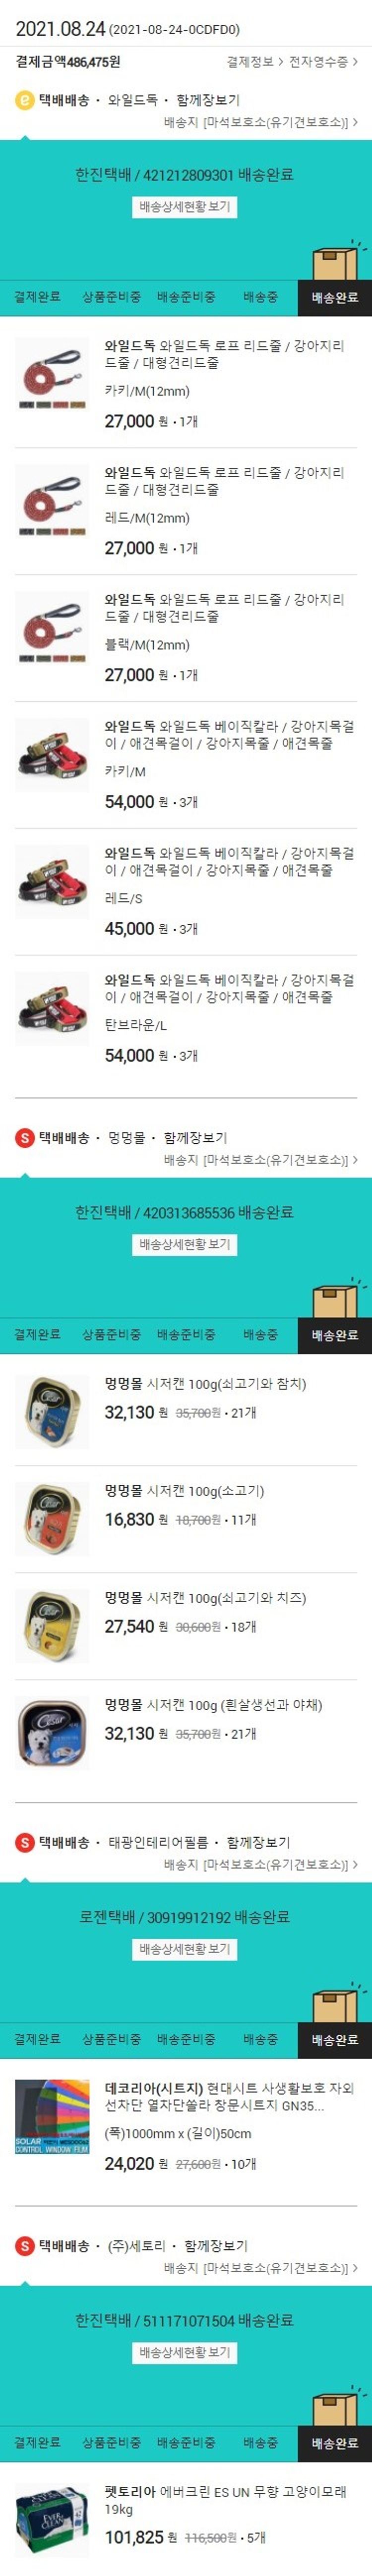Select 결제완료 step in 멍멍몰 shipment
The height and width of the screenshot is (2576, 372).
pyautogui.click(x=37, y=1335)
